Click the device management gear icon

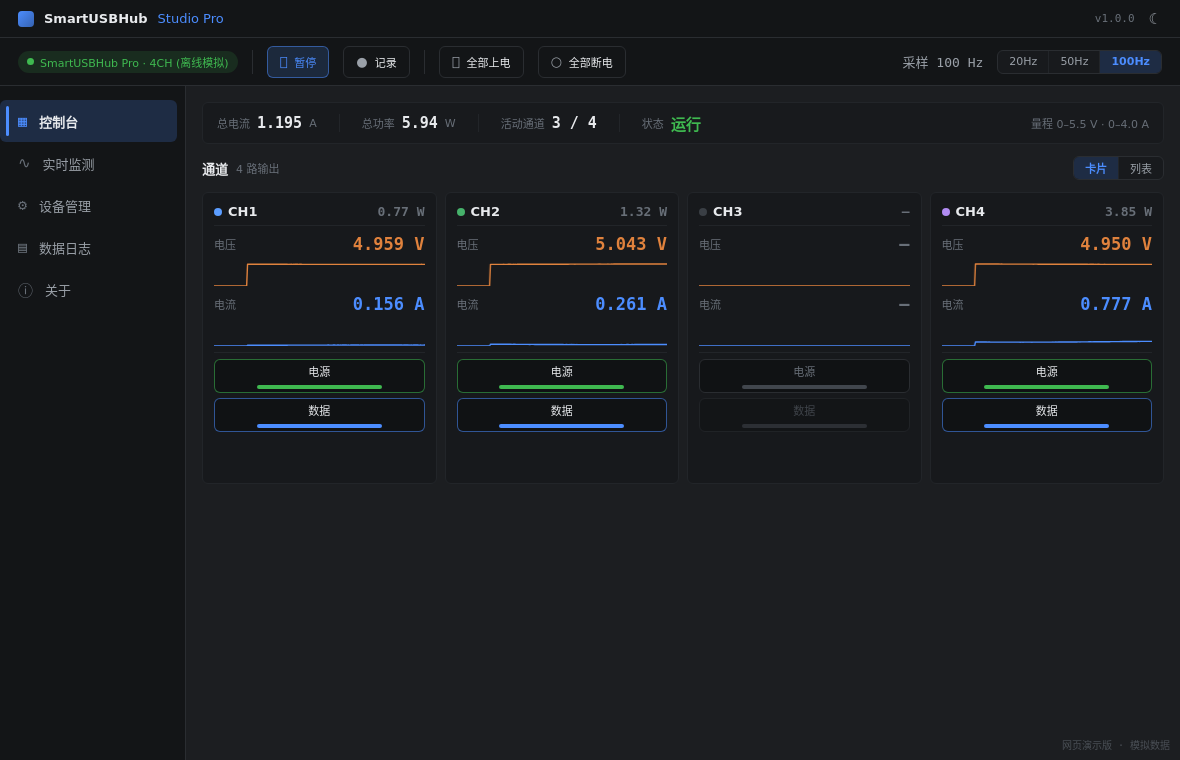23,205
